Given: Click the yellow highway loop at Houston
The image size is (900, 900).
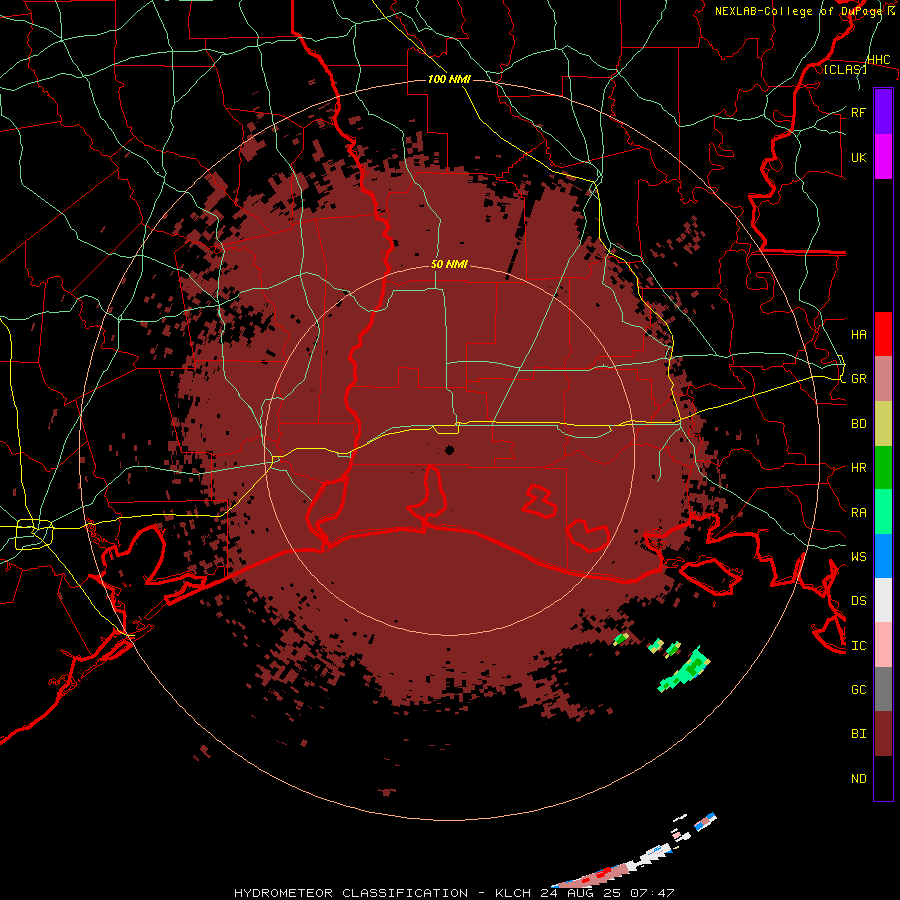Looking at the screenshot, I should pos(34,534).
